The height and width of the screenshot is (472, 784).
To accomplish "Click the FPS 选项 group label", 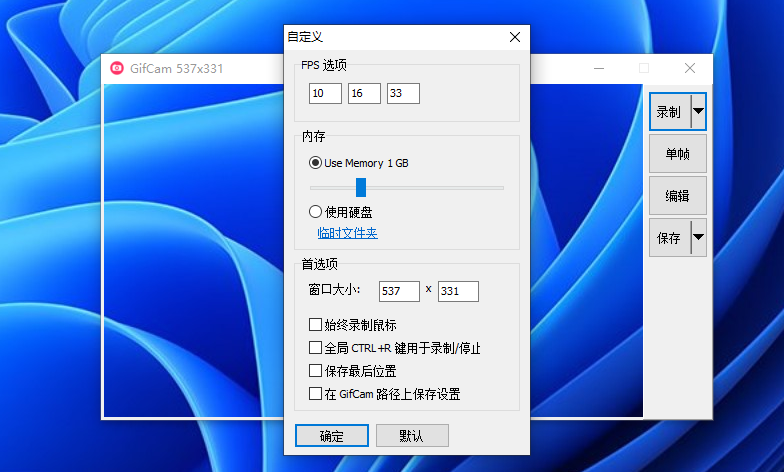I will 324,65.
